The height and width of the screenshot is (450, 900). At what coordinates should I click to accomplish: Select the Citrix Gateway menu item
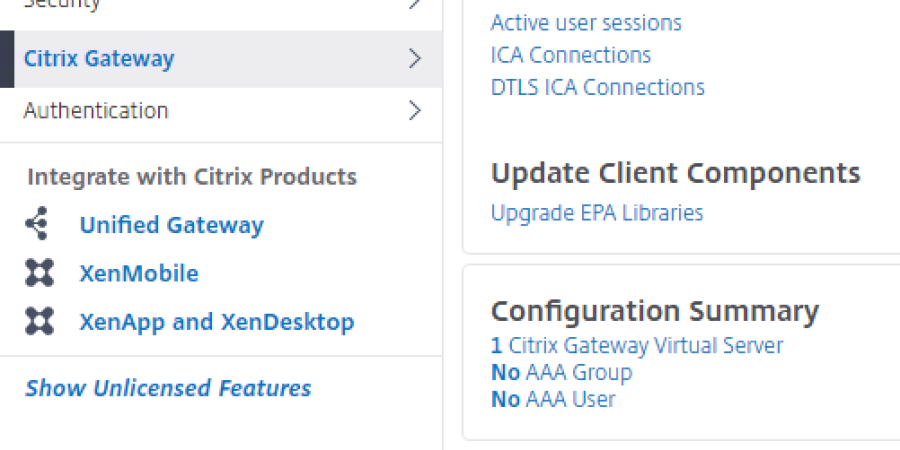[99, 59]
